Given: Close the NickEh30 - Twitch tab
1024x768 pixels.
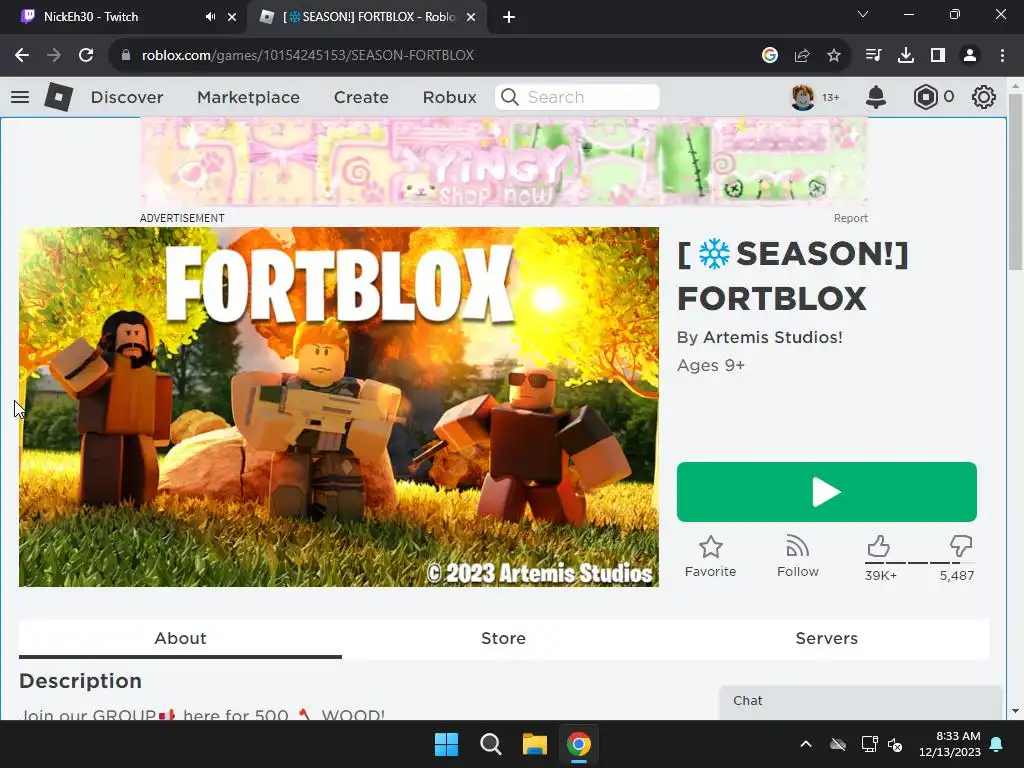Looking at the screenshot, I should click(x=232, y=17).
